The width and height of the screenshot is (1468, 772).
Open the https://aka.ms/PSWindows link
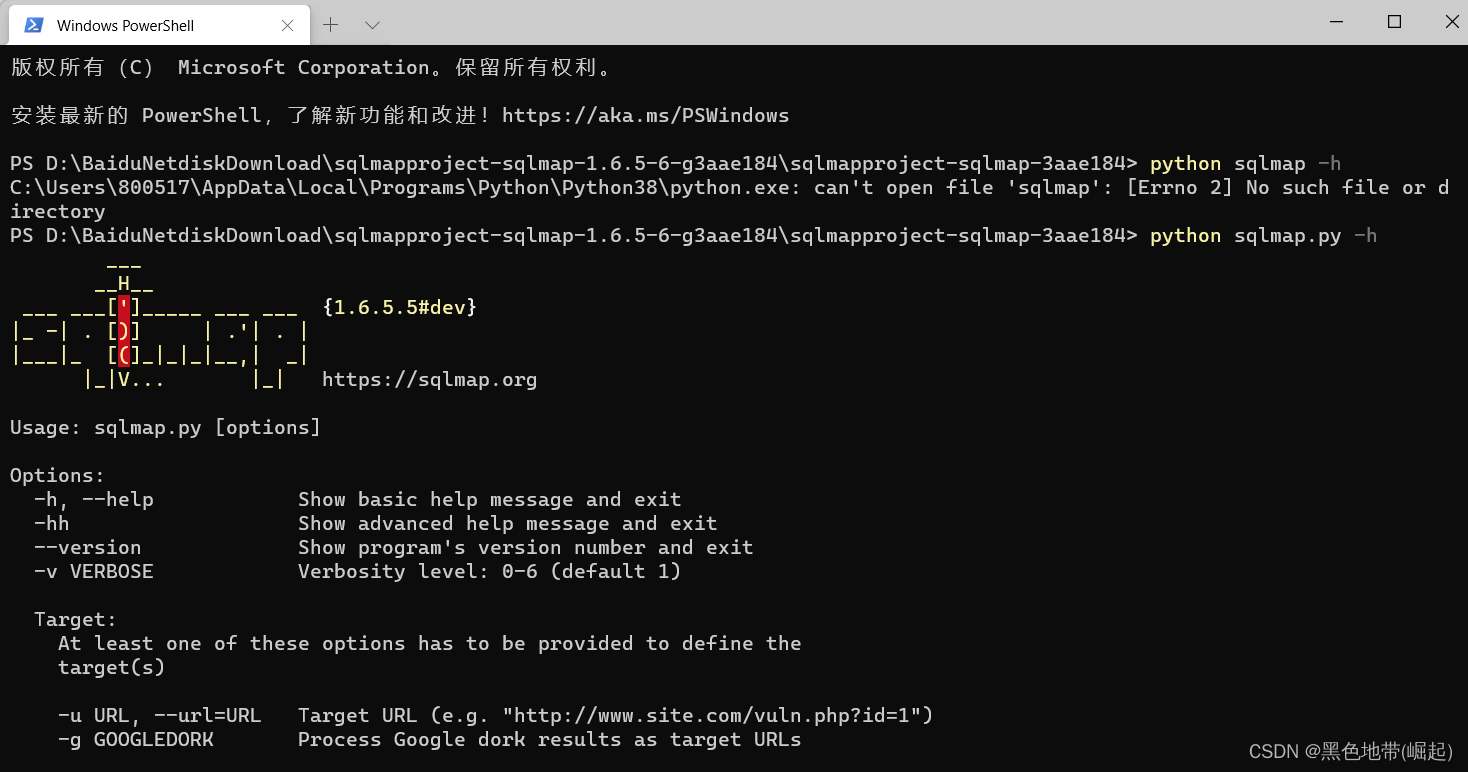(646, 115)
